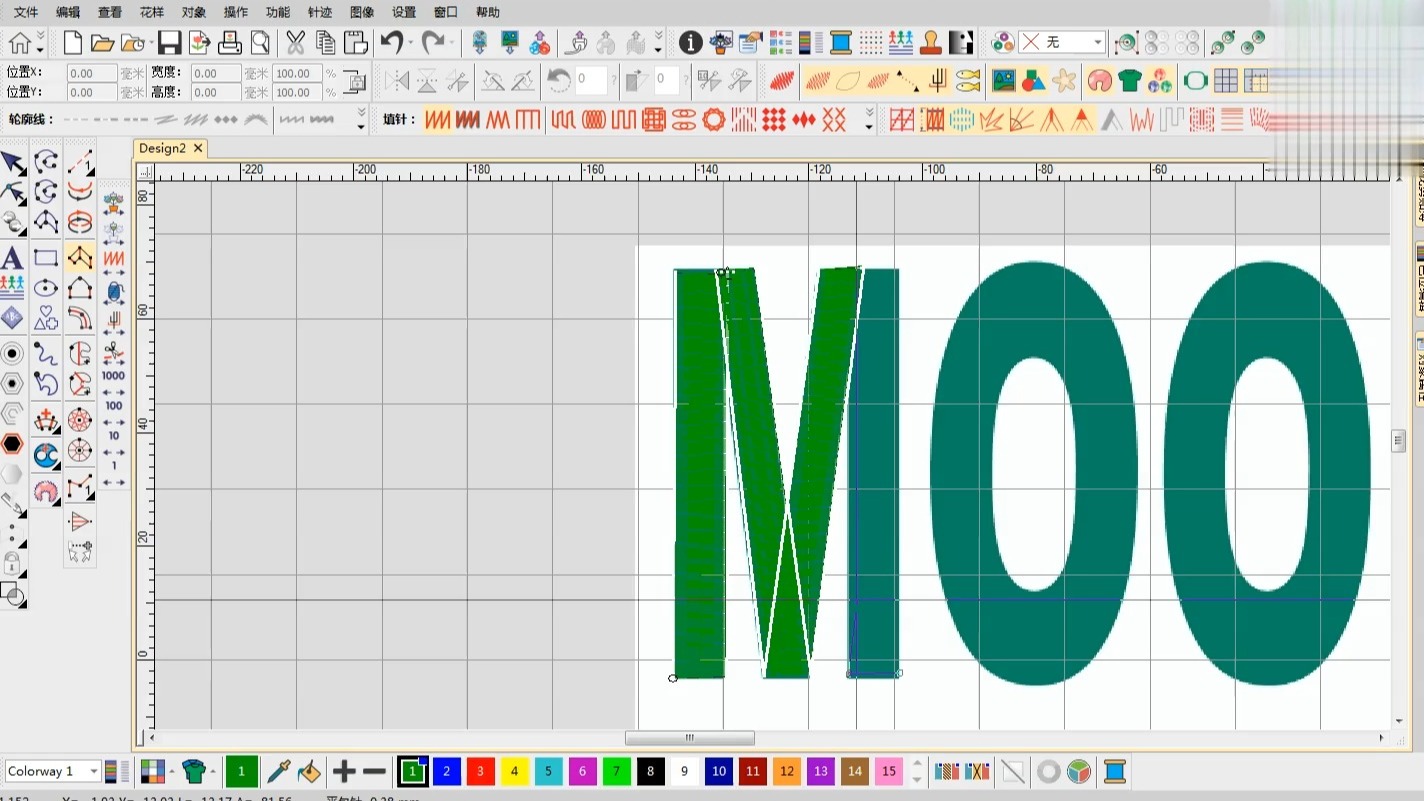Open the 无 pattern combo box
This screenshot has width=1424, height=801.
click(x=1061, y=42)
